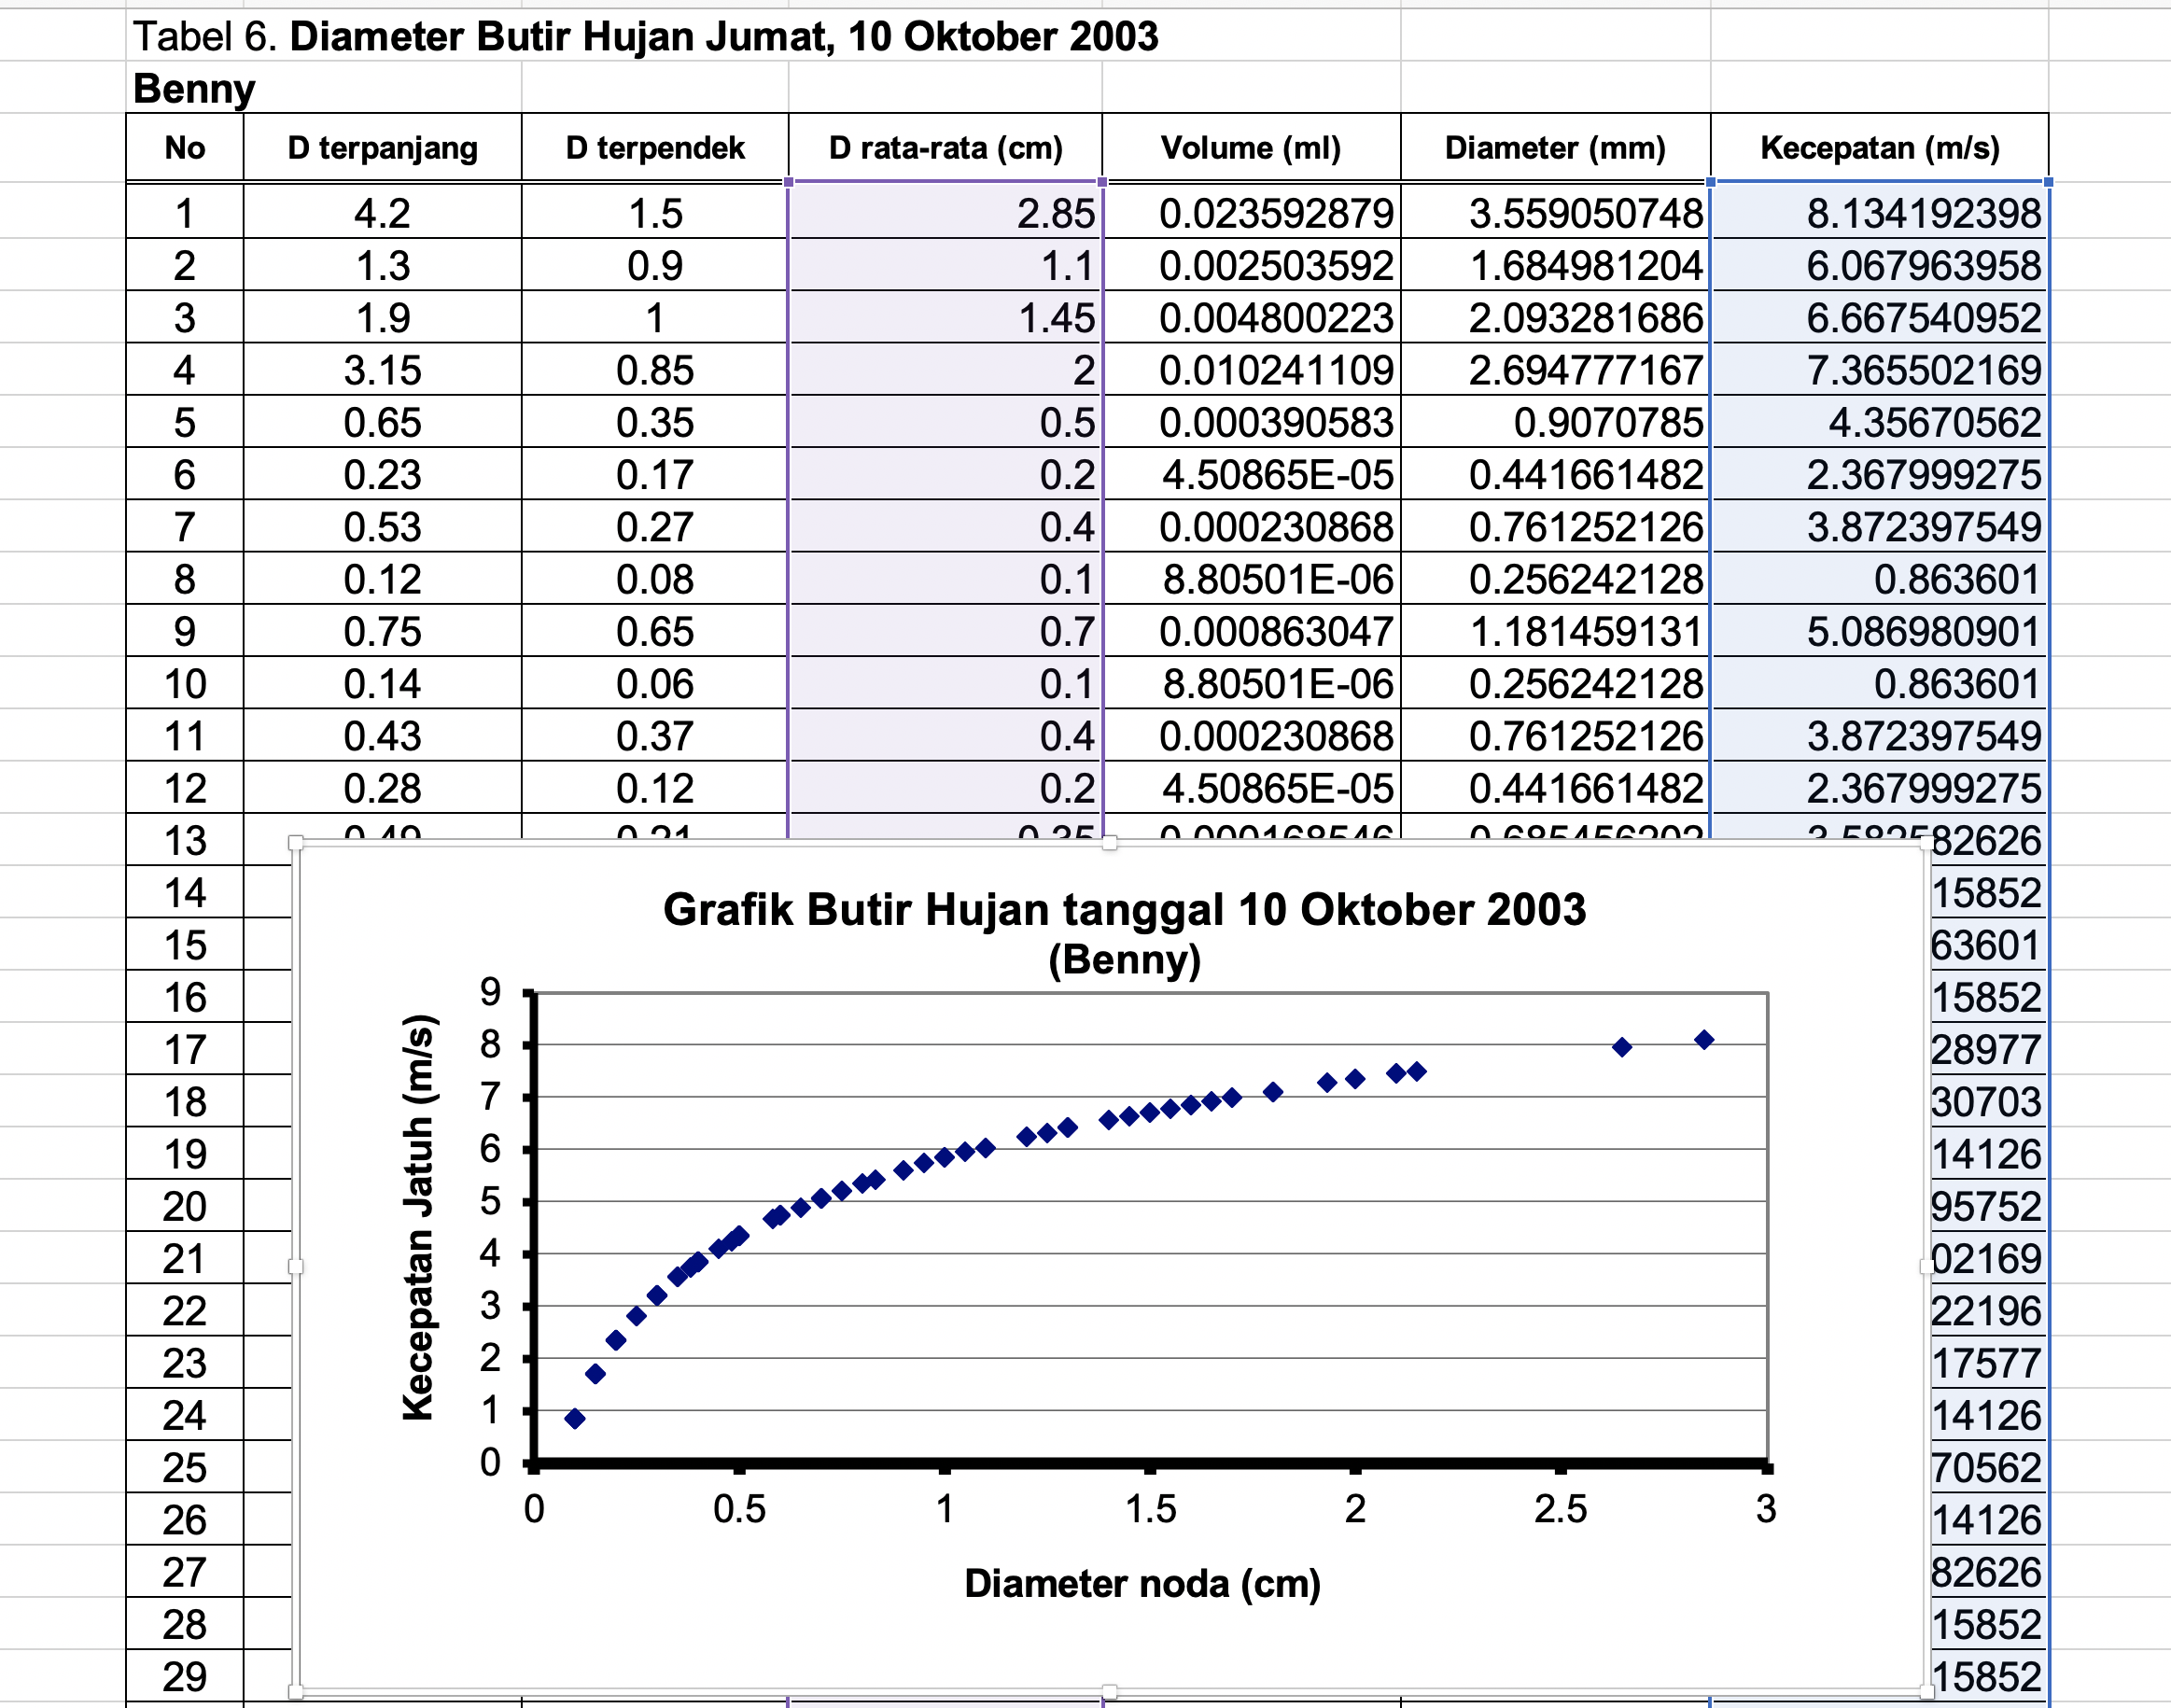Click the chart's top-left resize handle
2171x1708 pixels.
tap(296, 843)
